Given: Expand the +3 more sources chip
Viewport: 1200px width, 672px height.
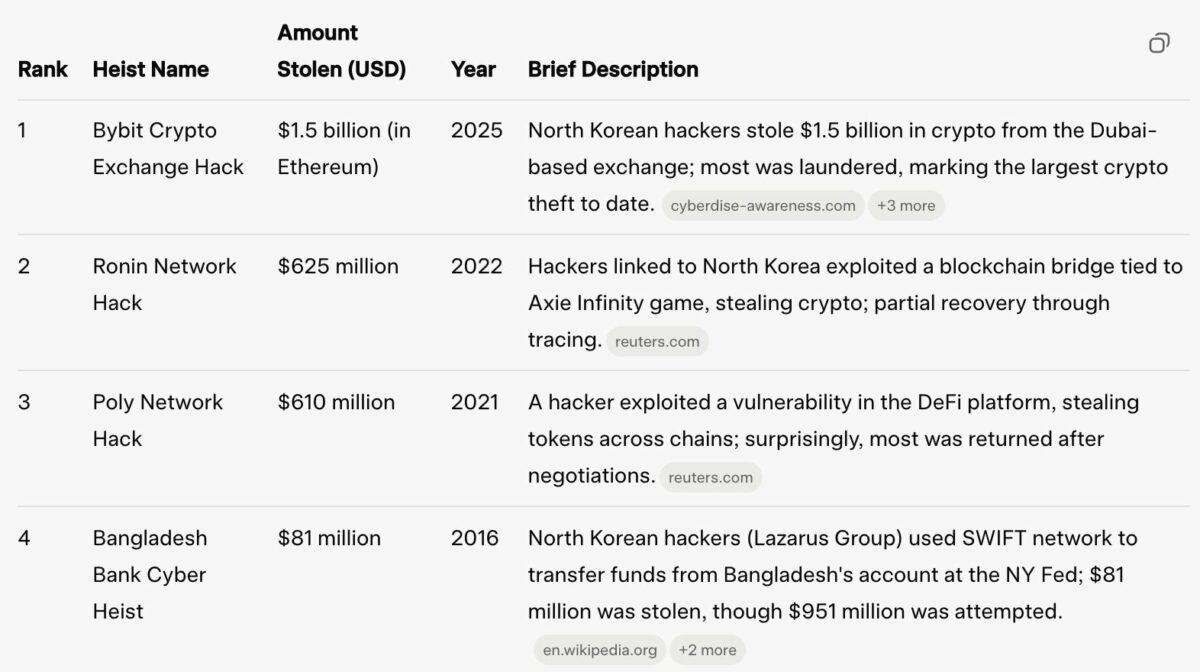Looking at the screenshot, I should tap(906, 206).
